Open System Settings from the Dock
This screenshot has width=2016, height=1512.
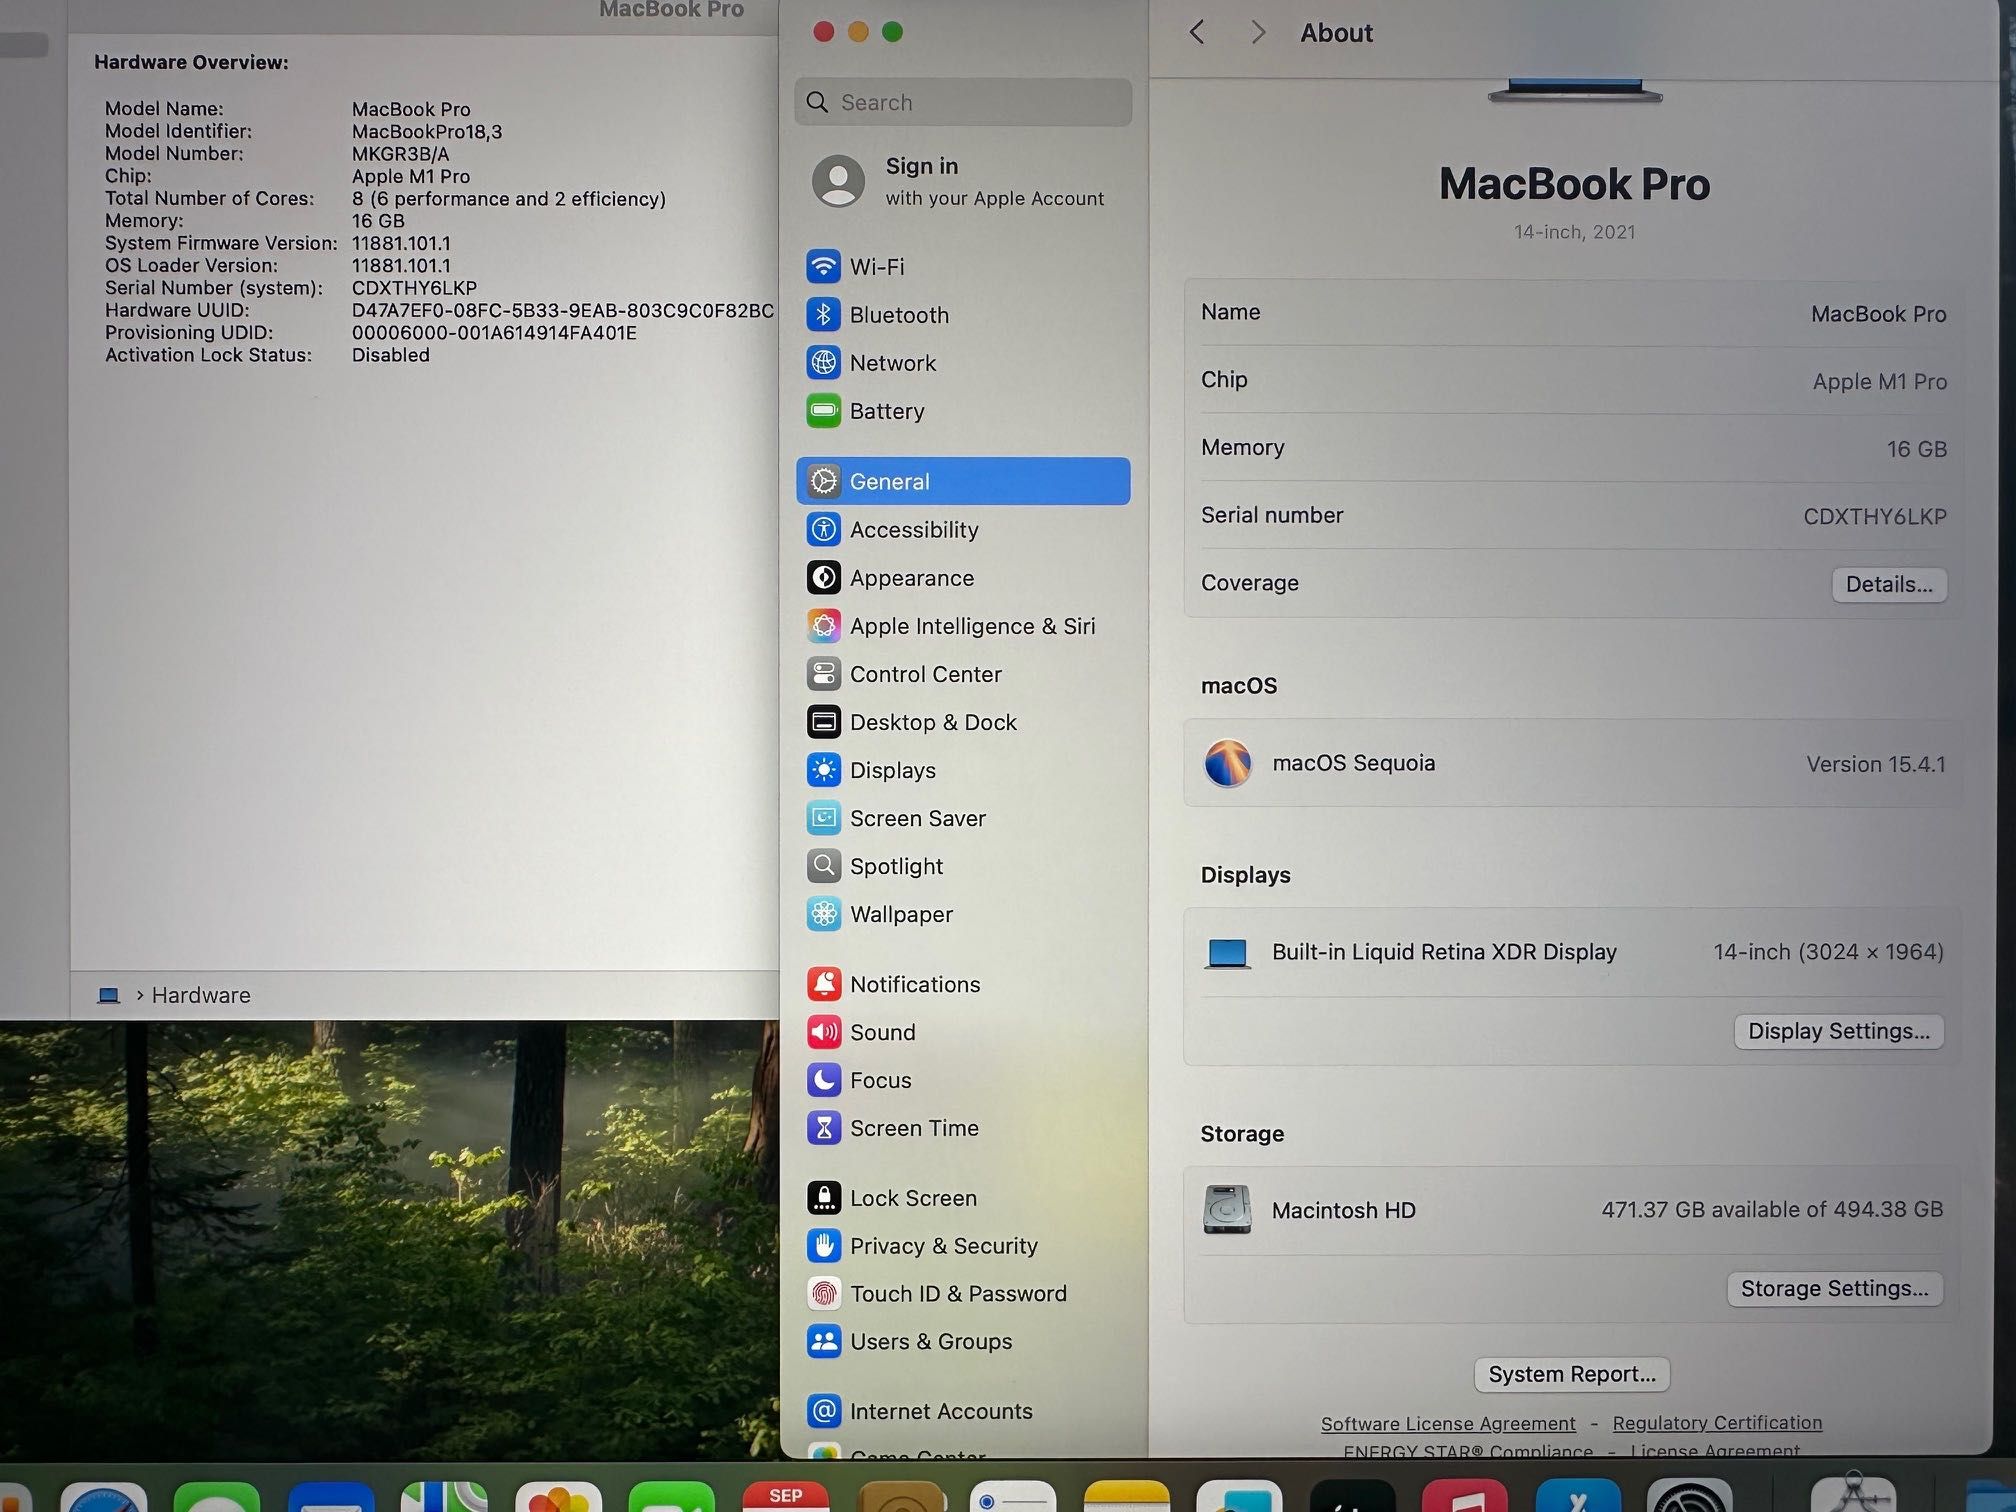pos(1690,1496)
